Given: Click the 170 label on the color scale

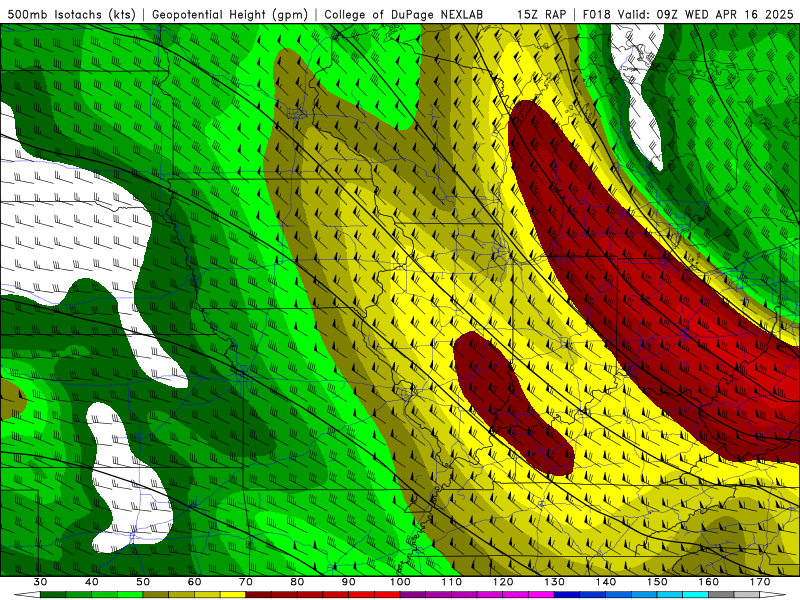Looking at the screenshot, I should 760,582.
